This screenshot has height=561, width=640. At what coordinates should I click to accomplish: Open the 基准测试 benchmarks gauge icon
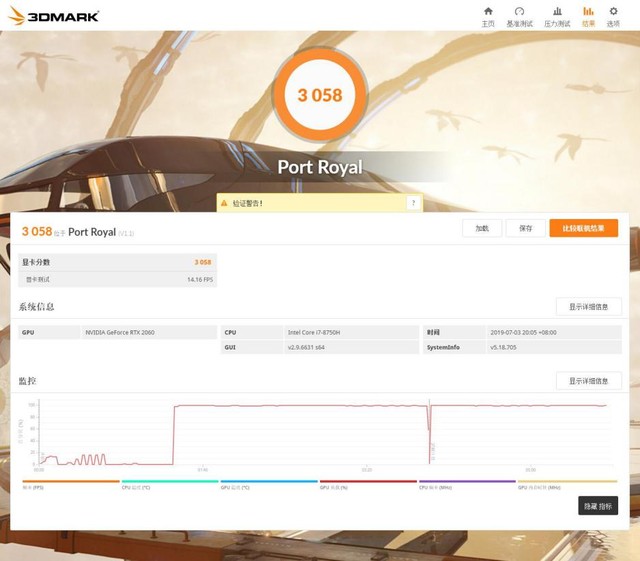[519, 11]
